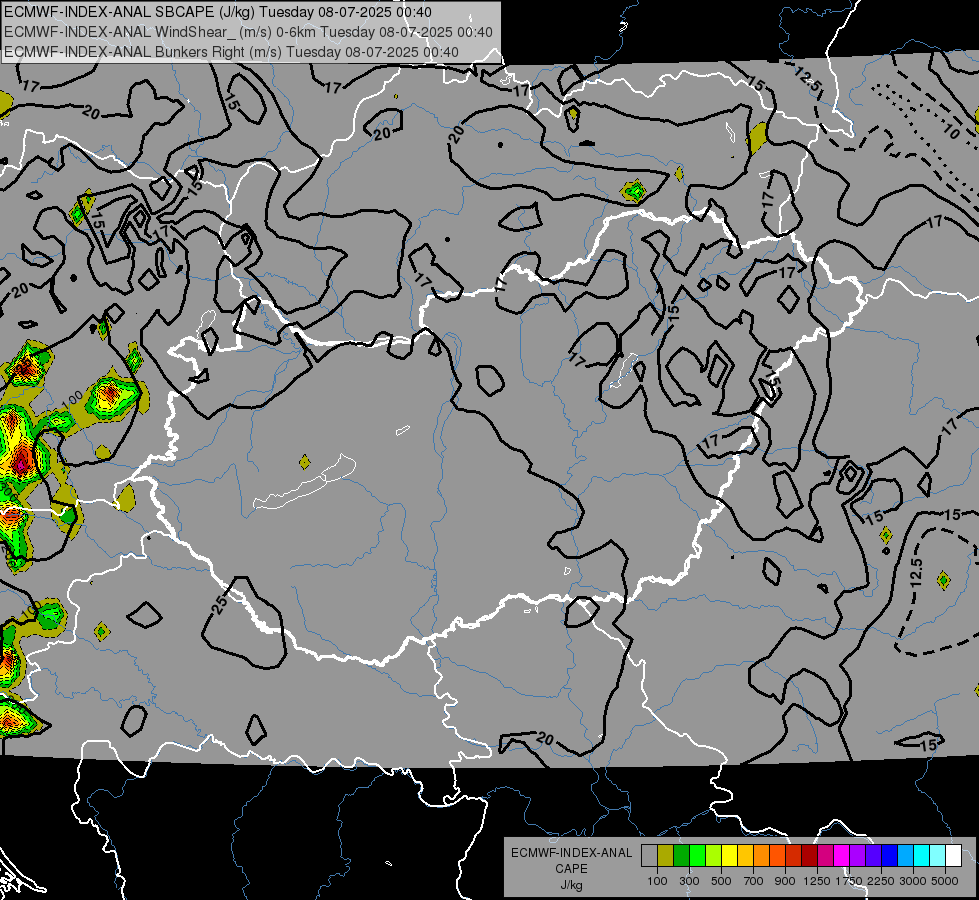Screen dimensions: 979x900
Task: Click the legend value 5000
Action: click(x=945, y=881)
